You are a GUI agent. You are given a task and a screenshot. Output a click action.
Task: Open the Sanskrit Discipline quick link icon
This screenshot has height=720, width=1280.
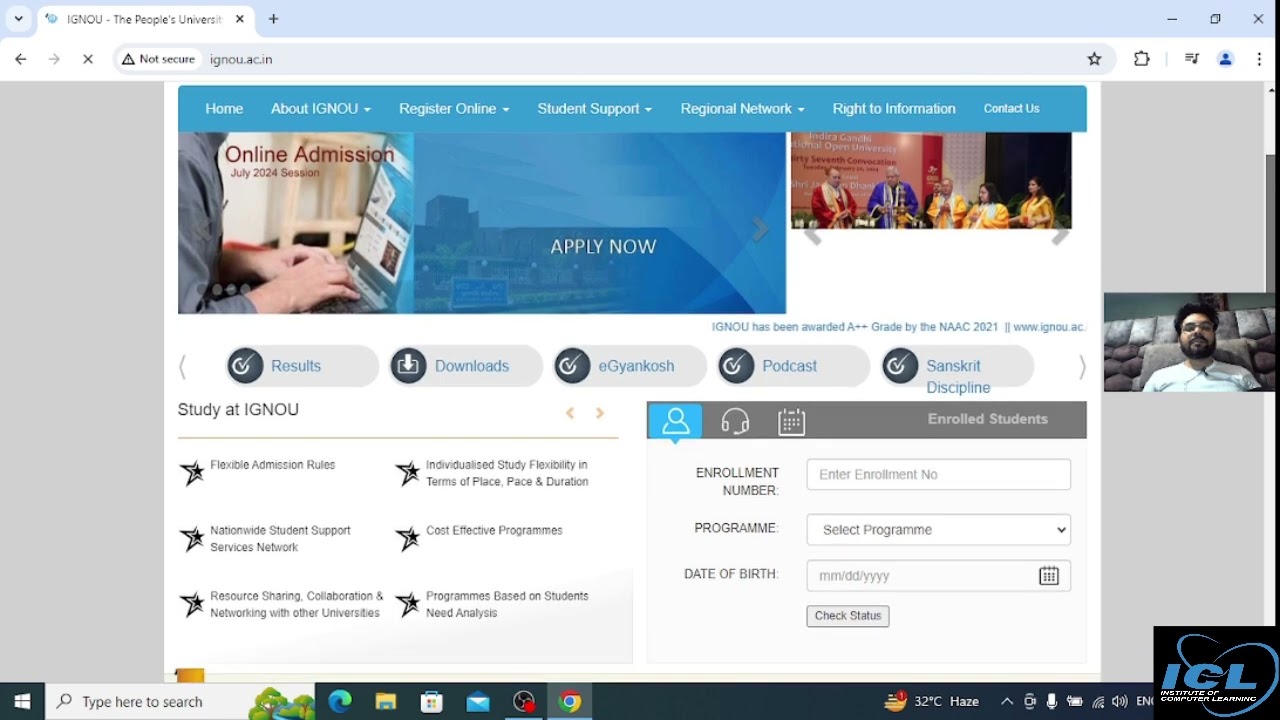pos(900,366)
